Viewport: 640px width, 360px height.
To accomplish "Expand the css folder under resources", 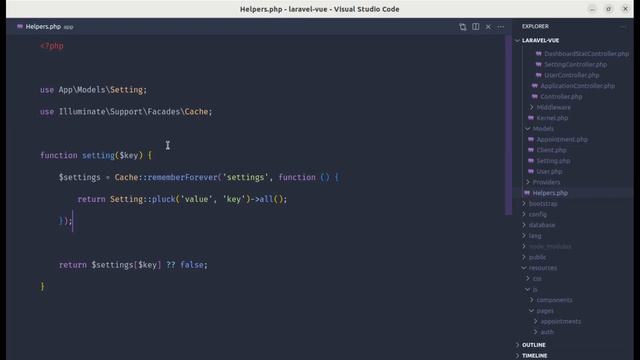I will pos(537,278).
